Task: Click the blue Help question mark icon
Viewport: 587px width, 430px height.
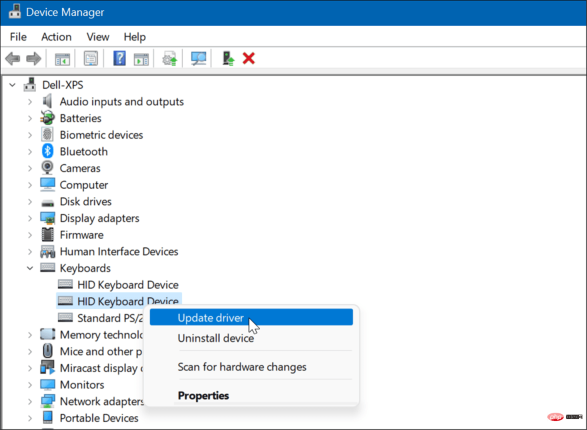Action: (119, 58)
